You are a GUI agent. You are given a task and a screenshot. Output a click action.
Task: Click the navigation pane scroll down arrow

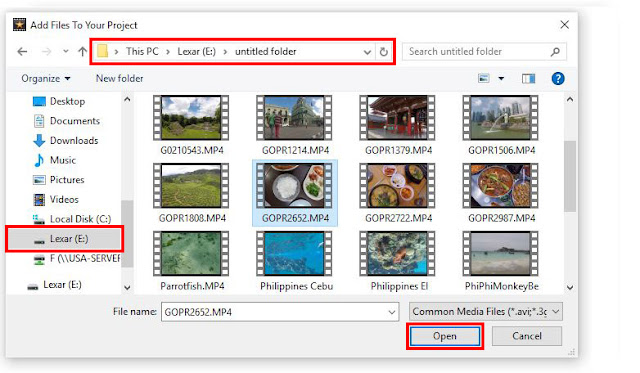[x=127, y=287]
